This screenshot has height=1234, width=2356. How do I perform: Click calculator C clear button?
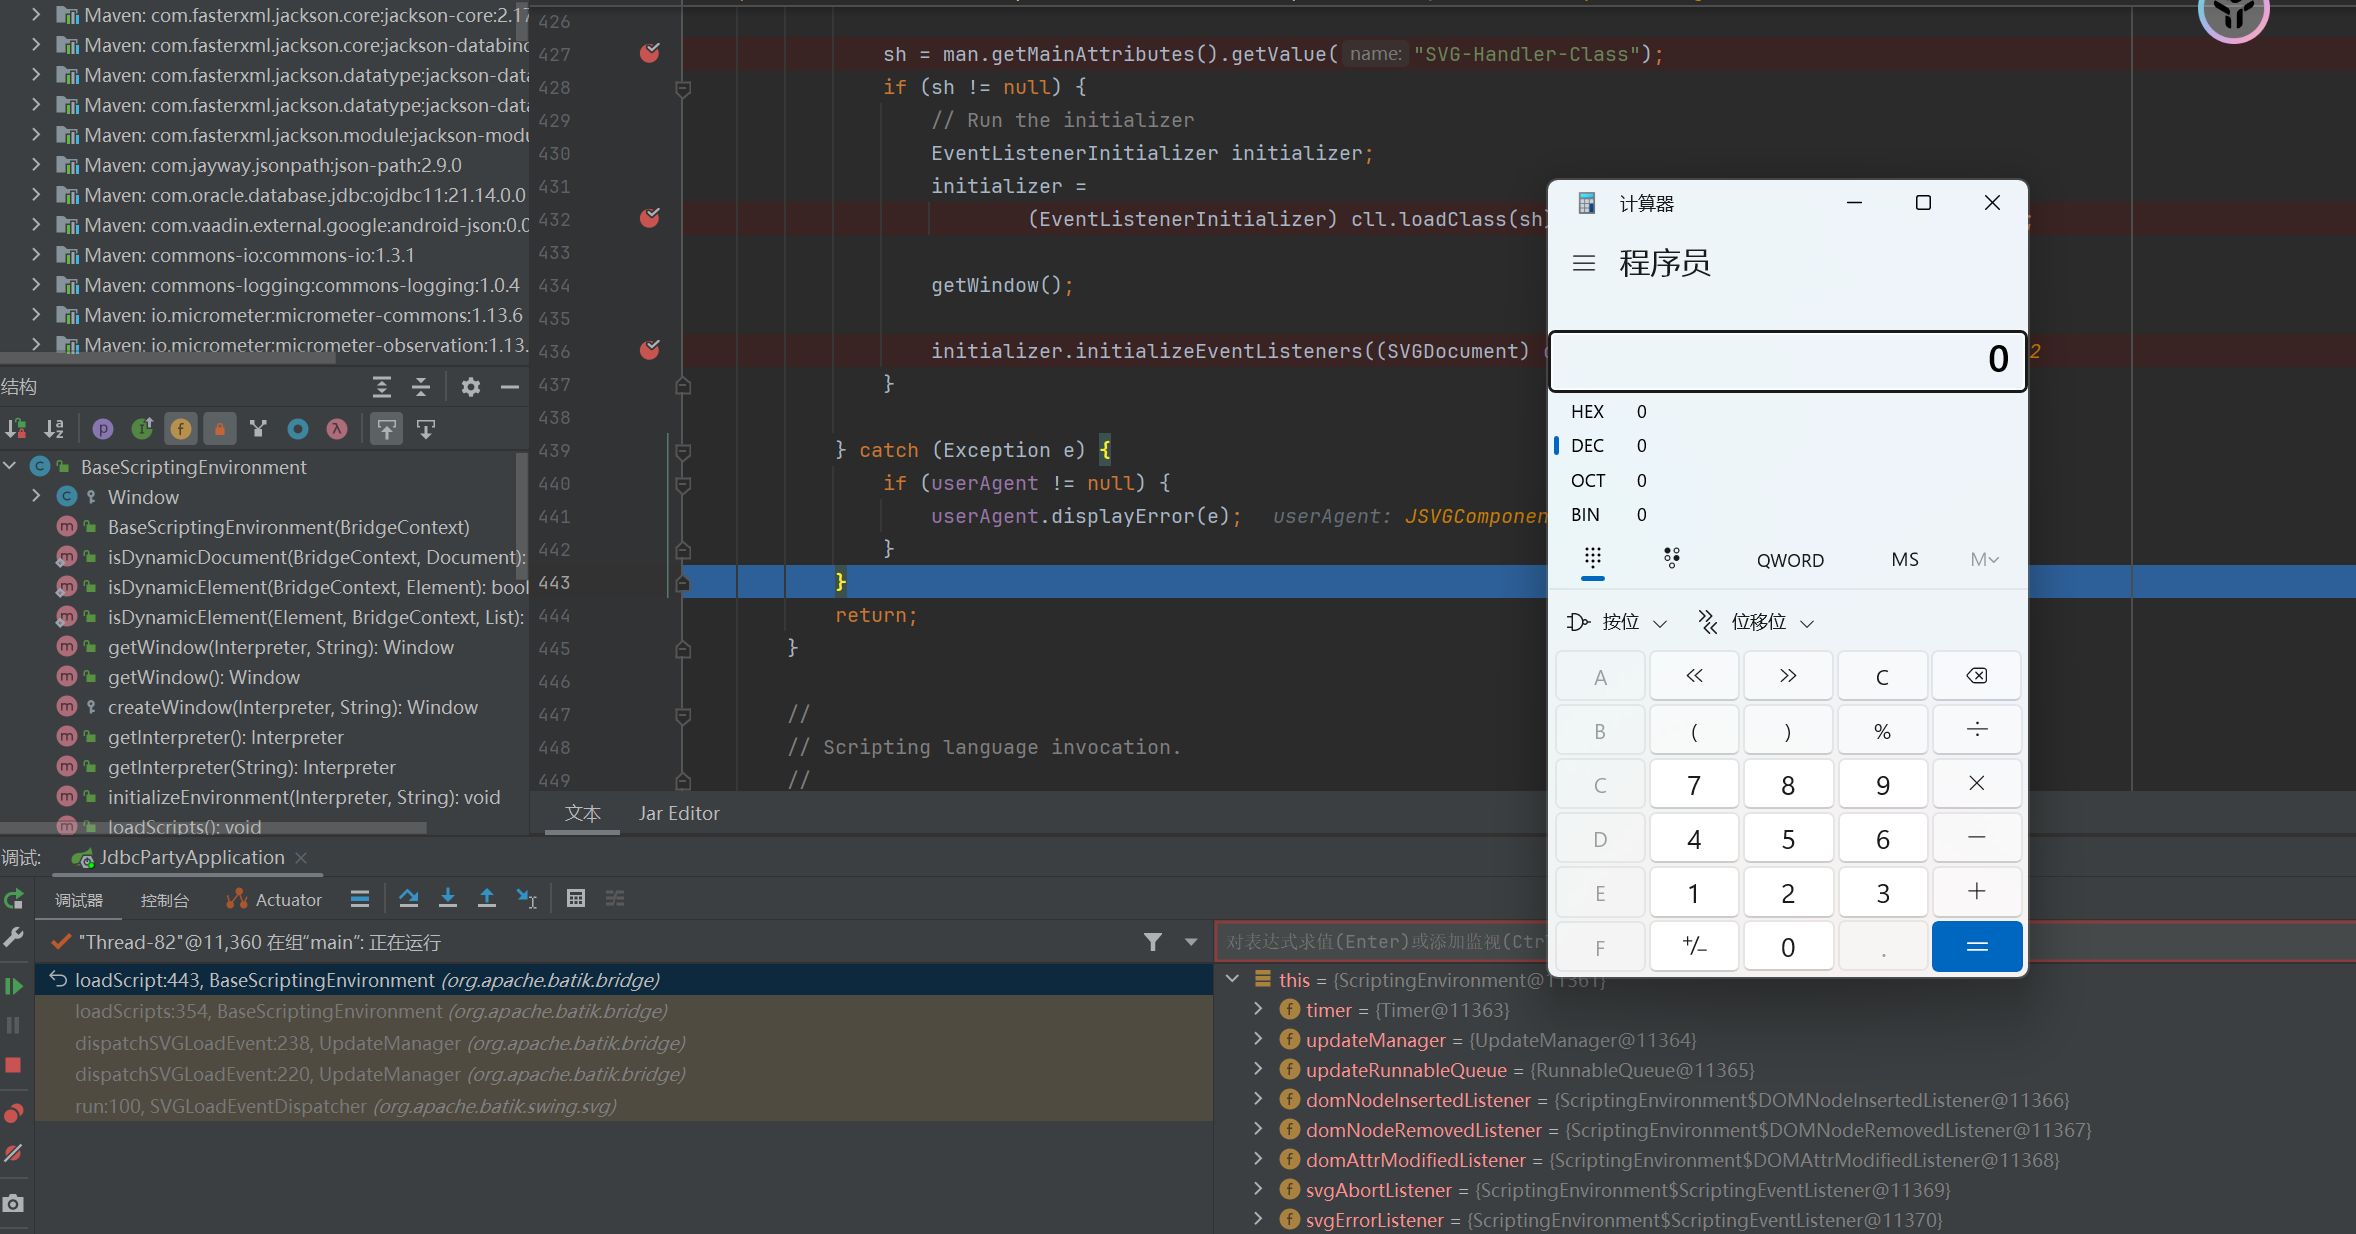coord(1882,677)
